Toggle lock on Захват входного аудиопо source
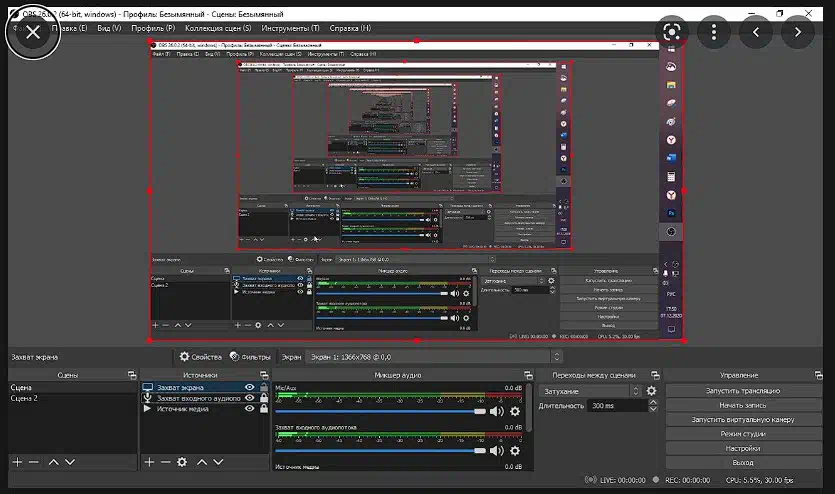Screen dimensions: 835x494 (x=264, y=398)
